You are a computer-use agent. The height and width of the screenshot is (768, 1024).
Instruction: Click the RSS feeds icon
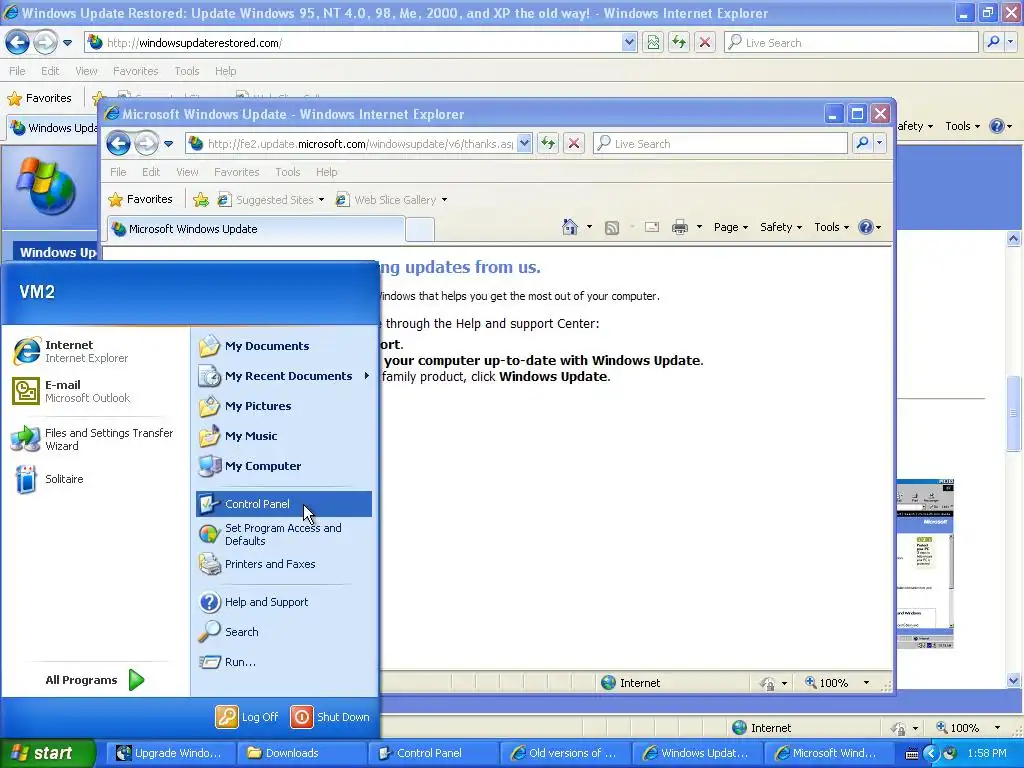(x=612, y=227)
